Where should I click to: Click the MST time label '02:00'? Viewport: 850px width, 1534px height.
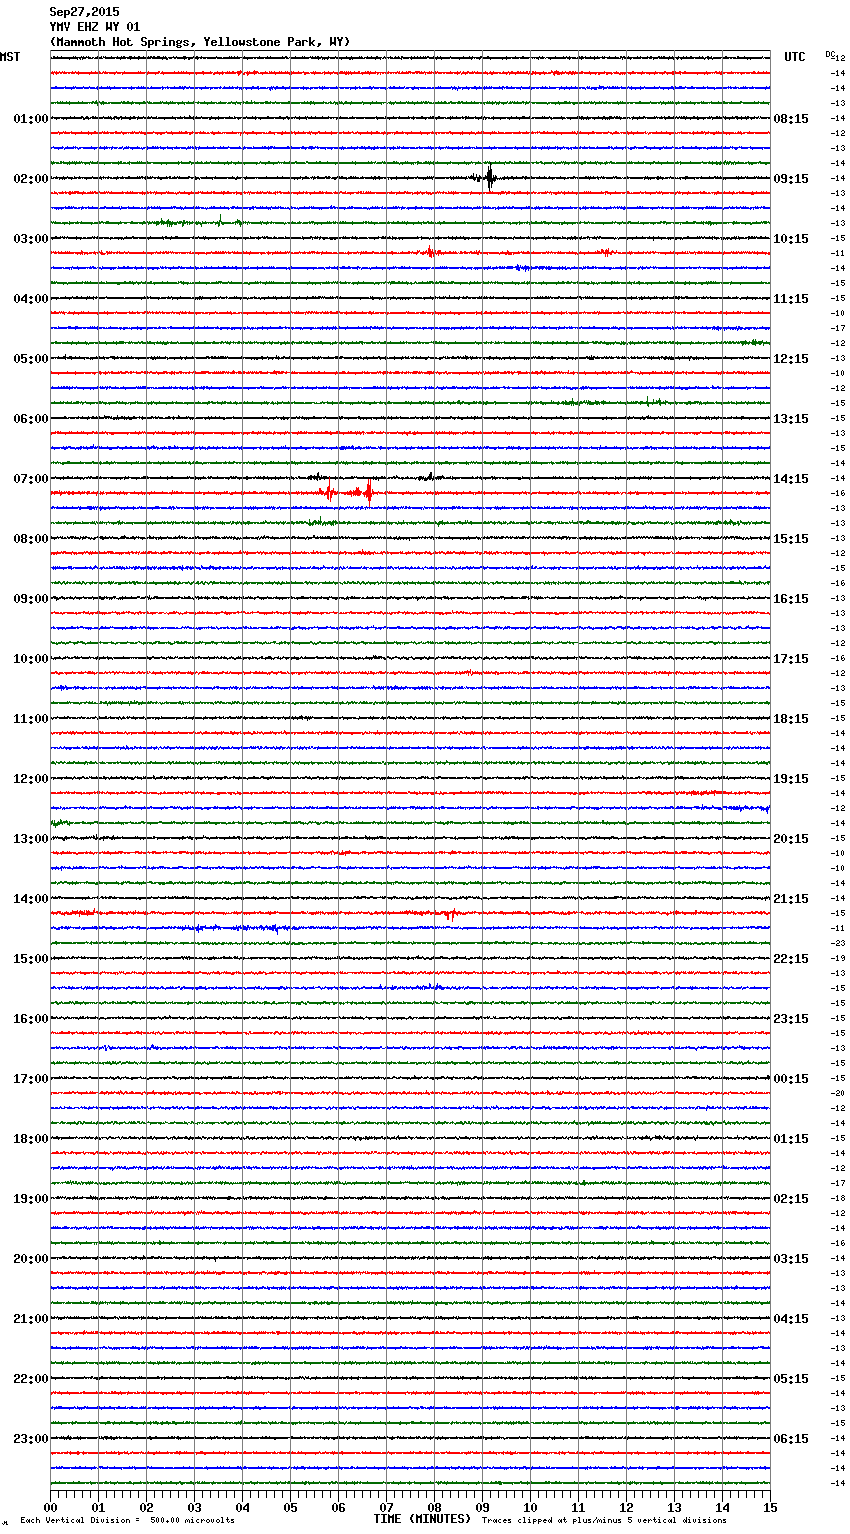click(30, 179)
